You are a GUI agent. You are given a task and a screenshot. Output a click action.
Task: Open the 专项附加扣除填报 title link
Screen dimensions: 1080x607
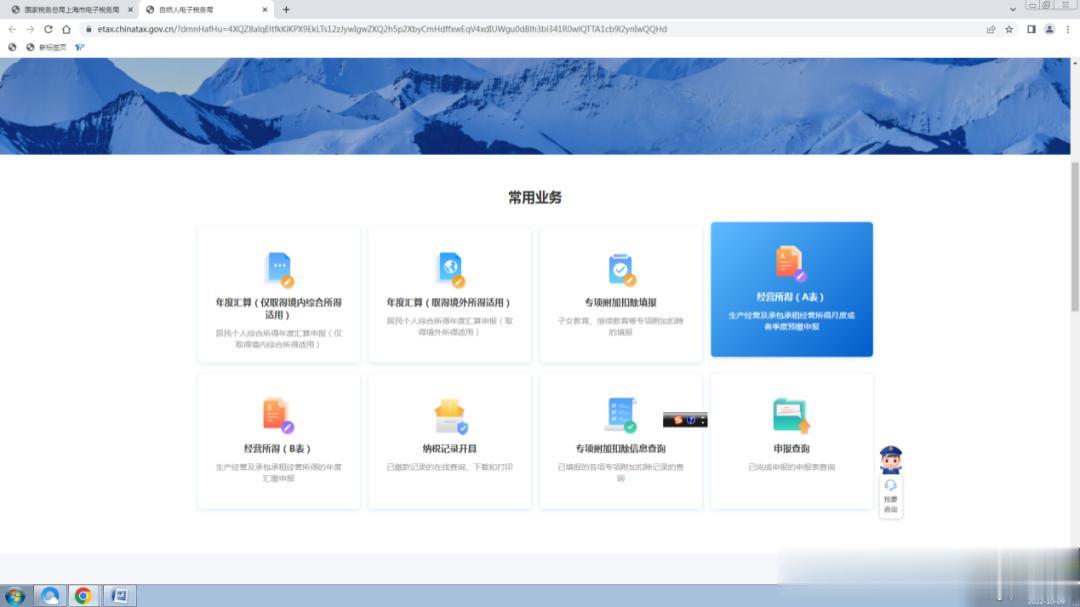[621, 302]
